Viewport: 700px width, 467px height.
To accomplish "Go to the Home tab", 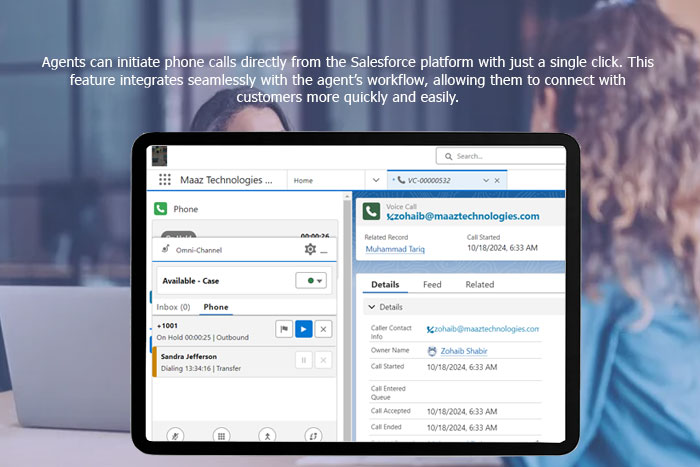I will [x=303, y=180].
